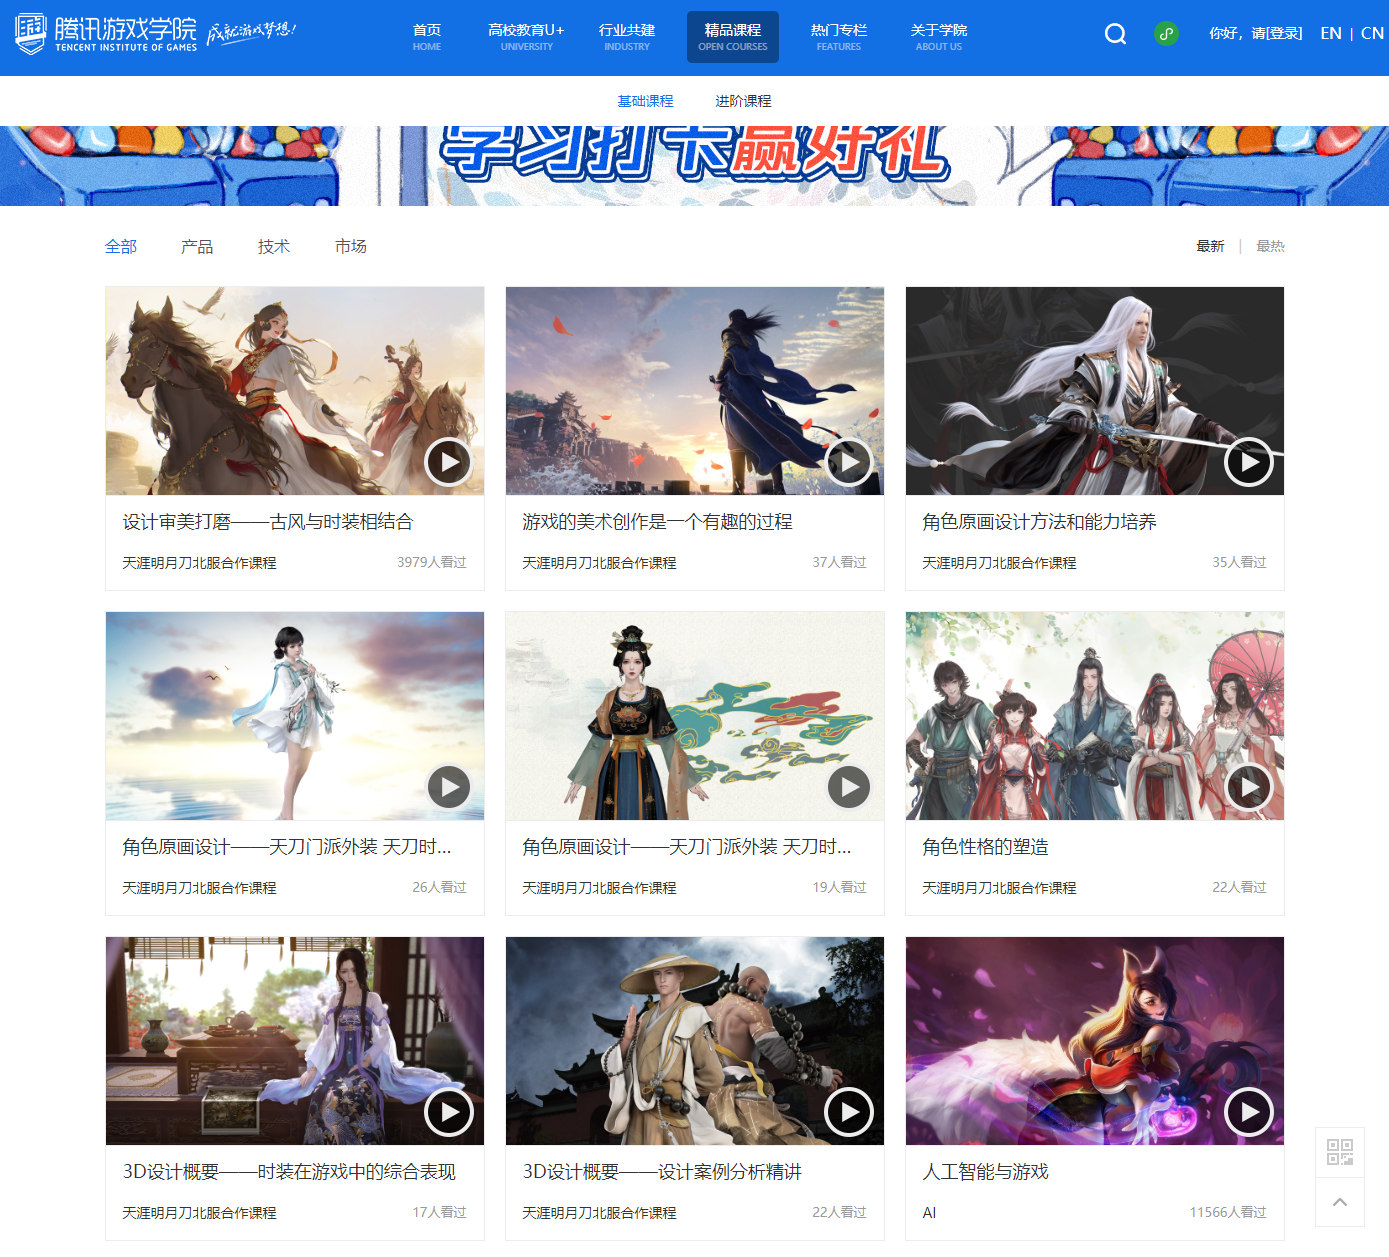Go to 首页 HOME menu

[427, 37]
